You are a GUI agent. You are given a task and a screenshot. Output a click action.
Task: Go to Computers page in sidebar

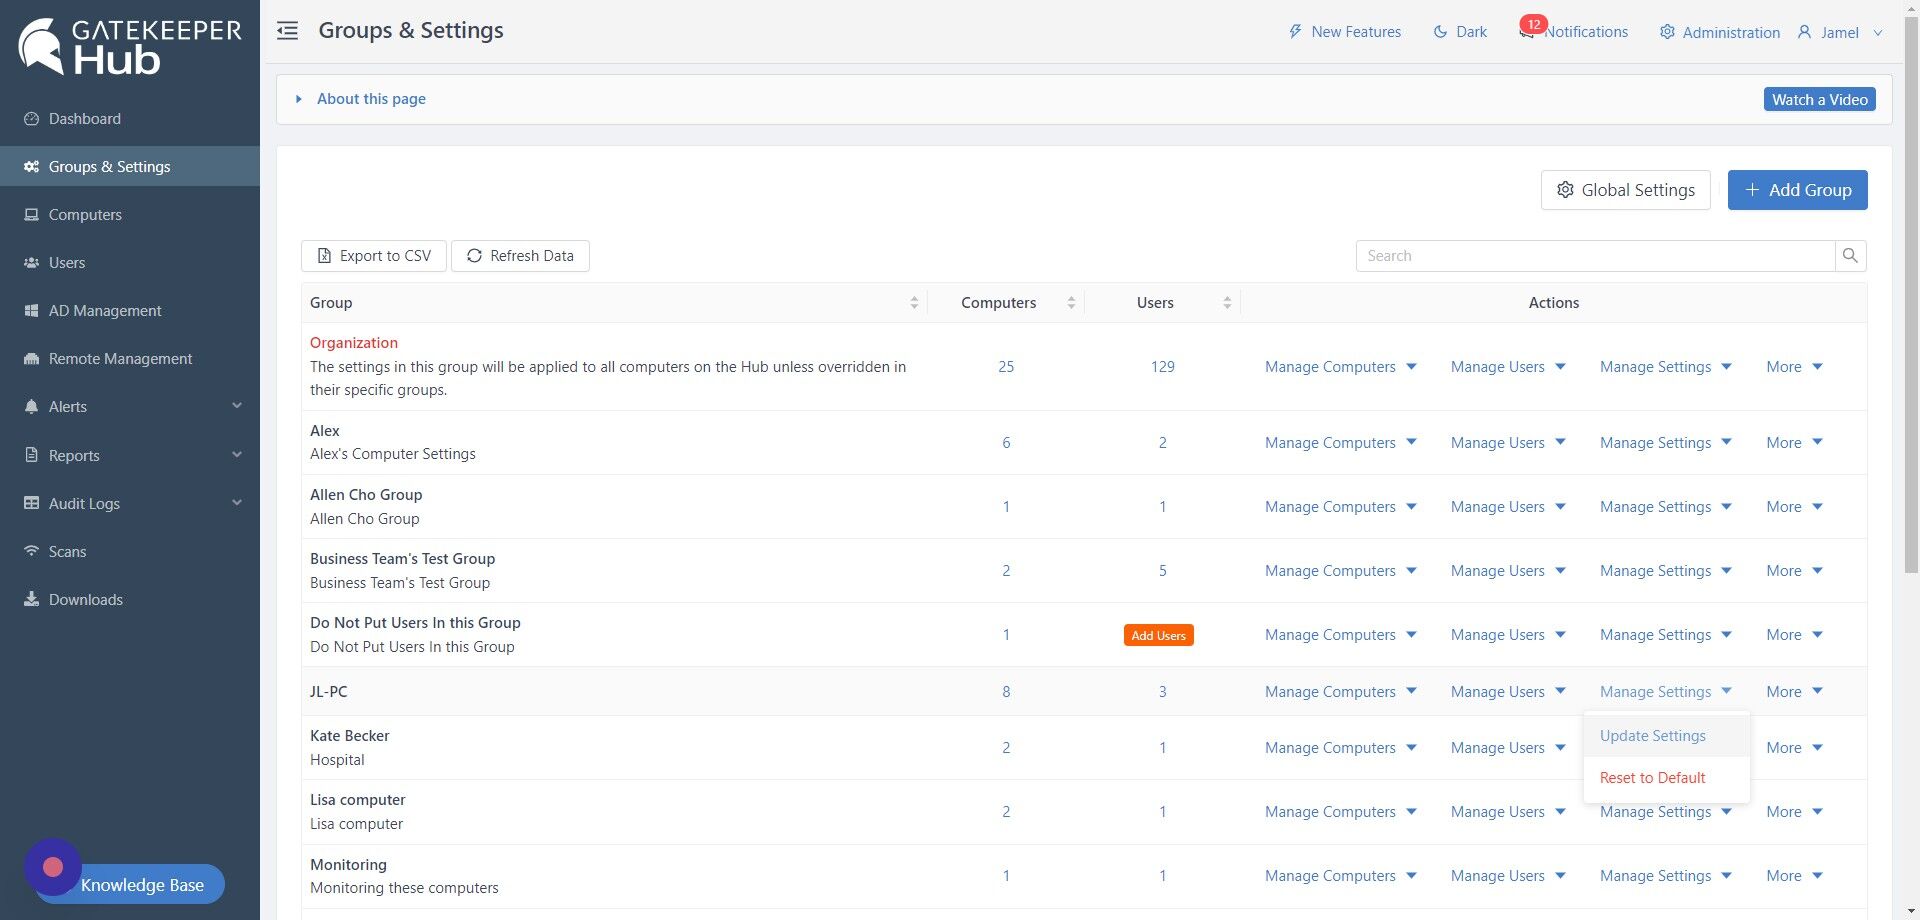pyautogui.click(x=130, y=214)
